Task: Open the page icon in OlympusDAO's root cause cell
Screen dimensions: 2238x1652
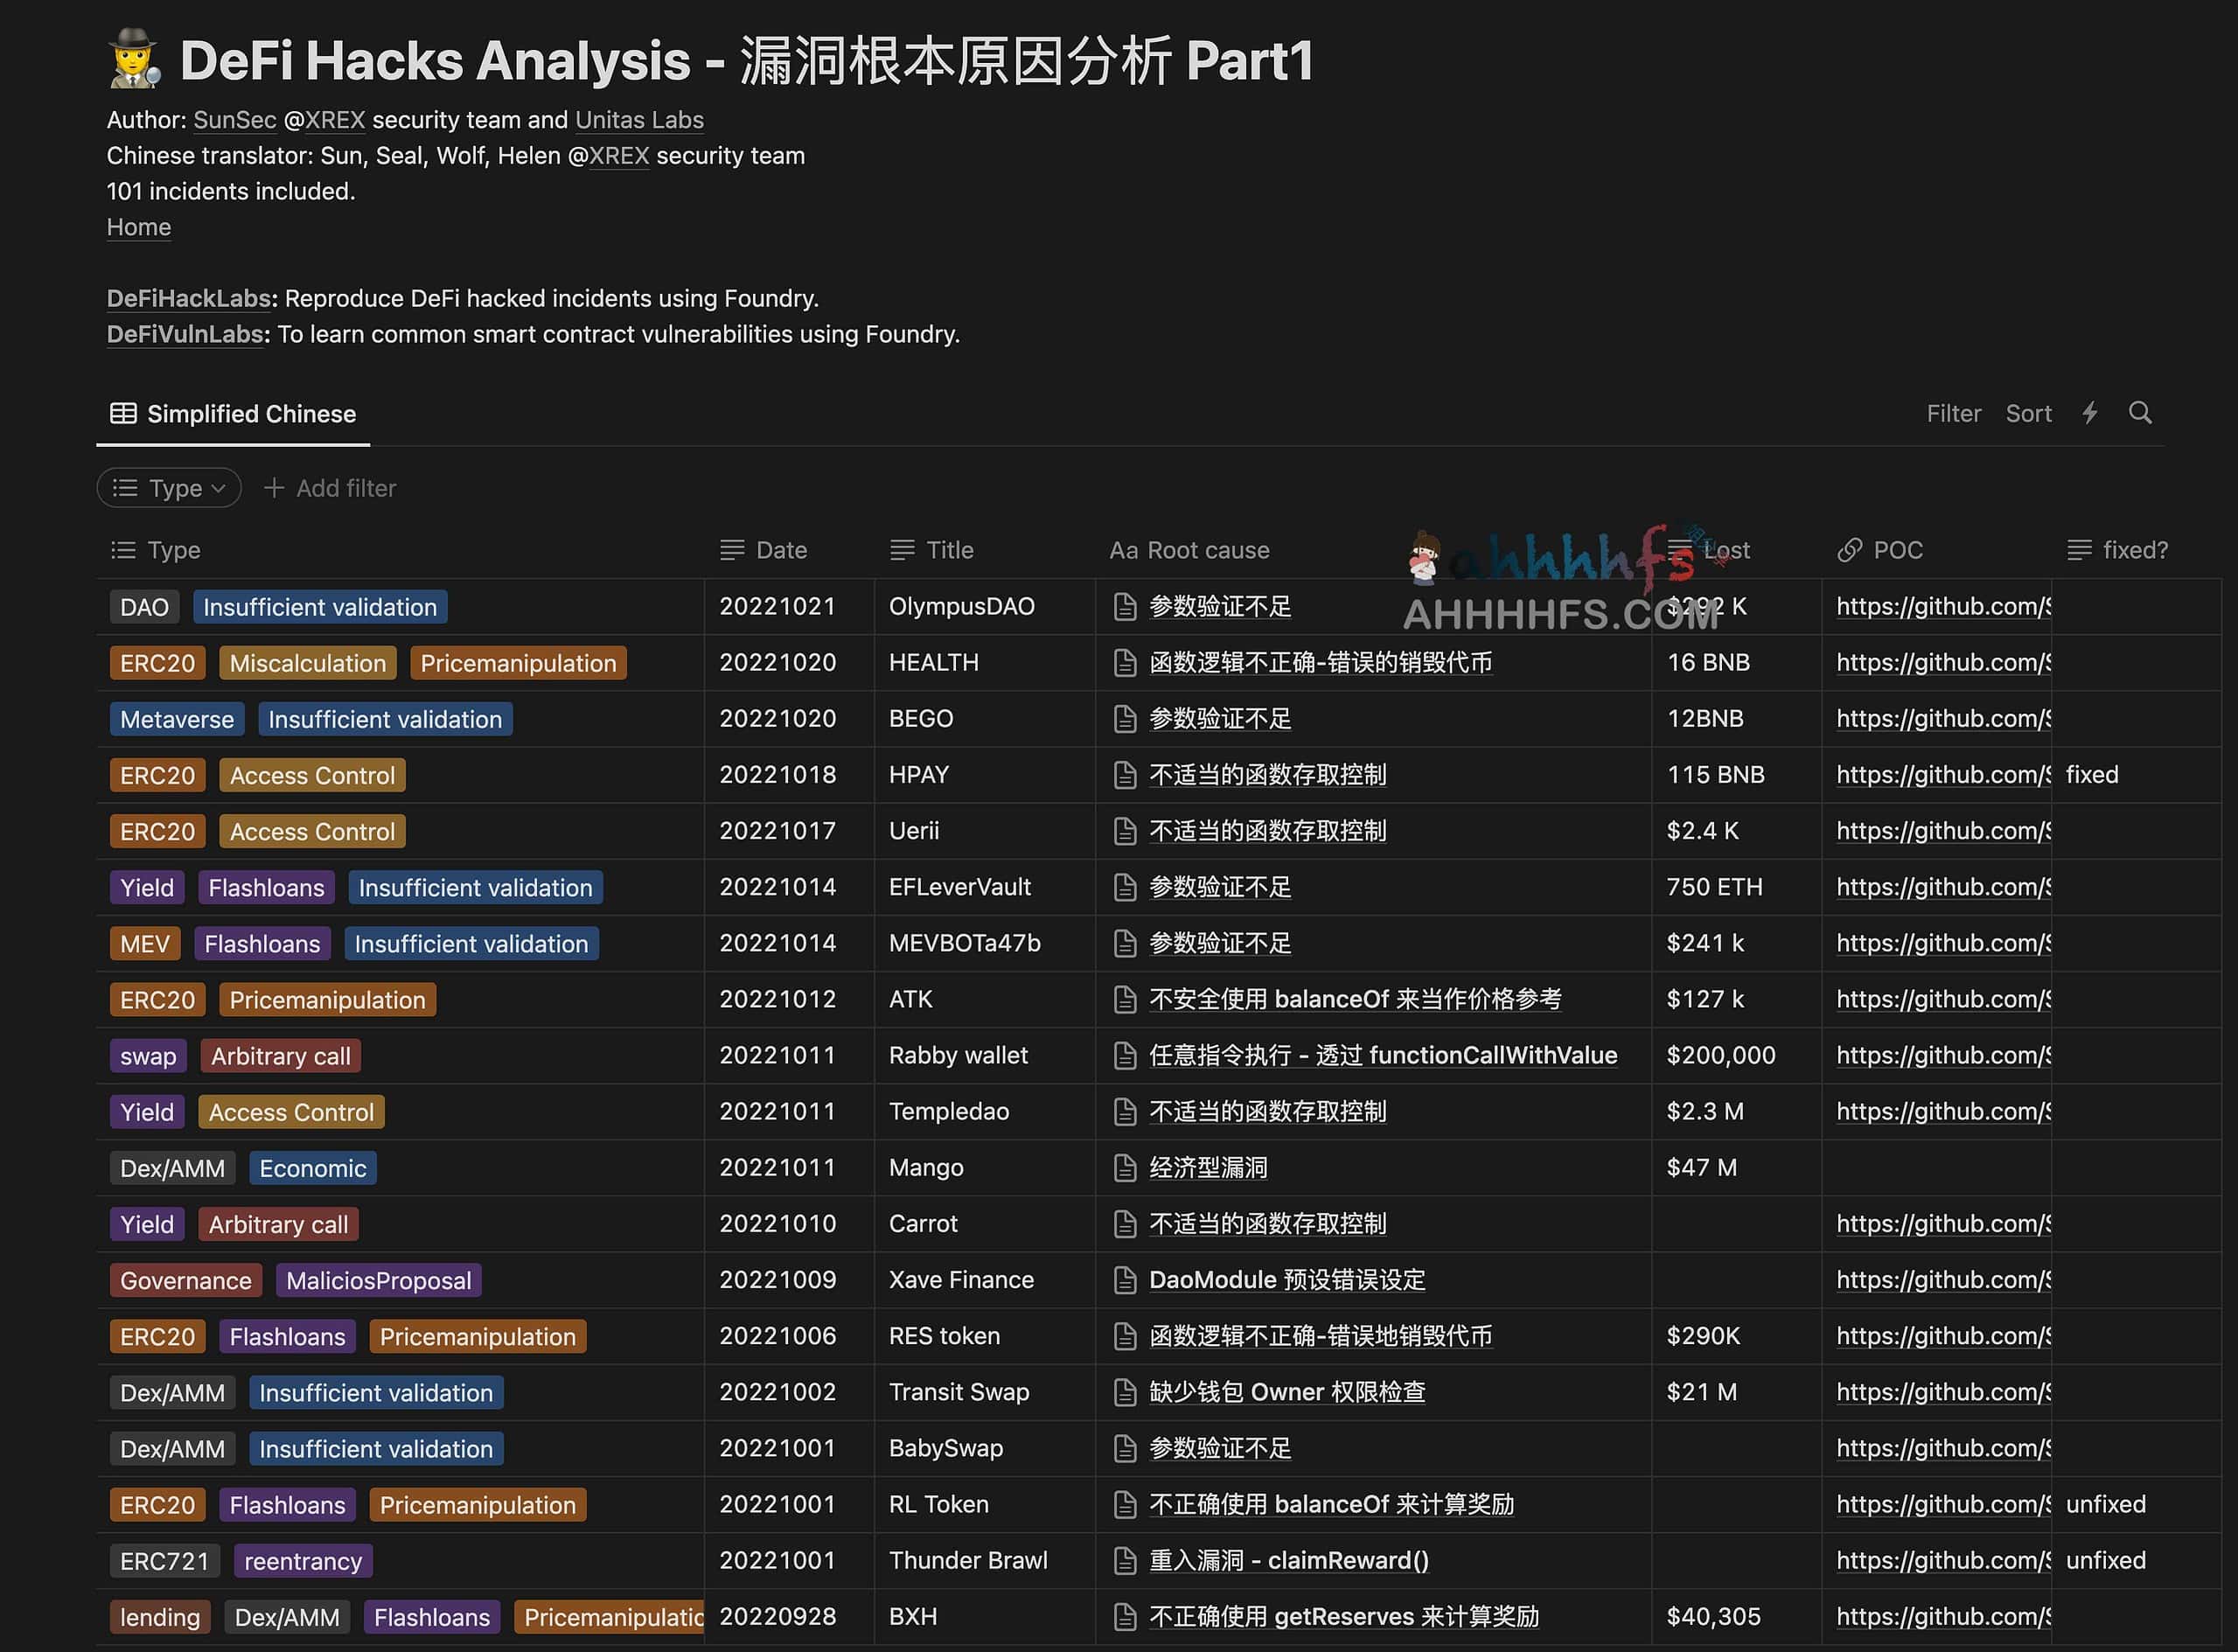Action: [x=1126, y=606]
